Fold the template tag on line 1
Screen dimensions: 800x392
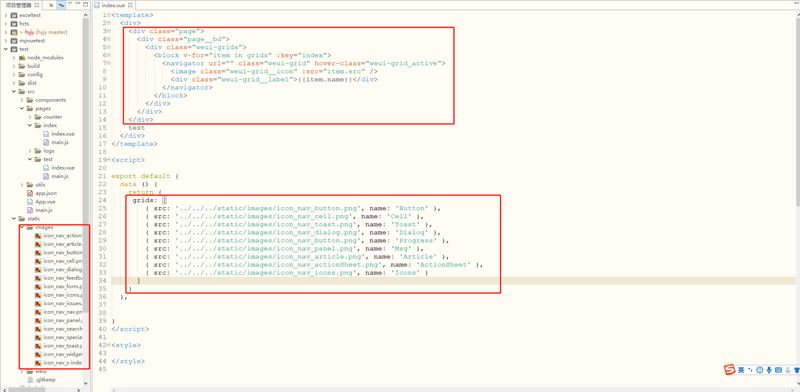click(x=109, y=15)
